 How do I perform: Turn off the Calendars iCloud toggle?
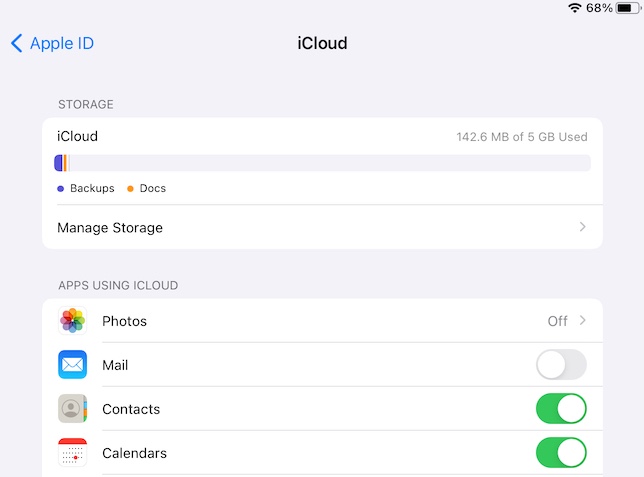click(561, 452)
